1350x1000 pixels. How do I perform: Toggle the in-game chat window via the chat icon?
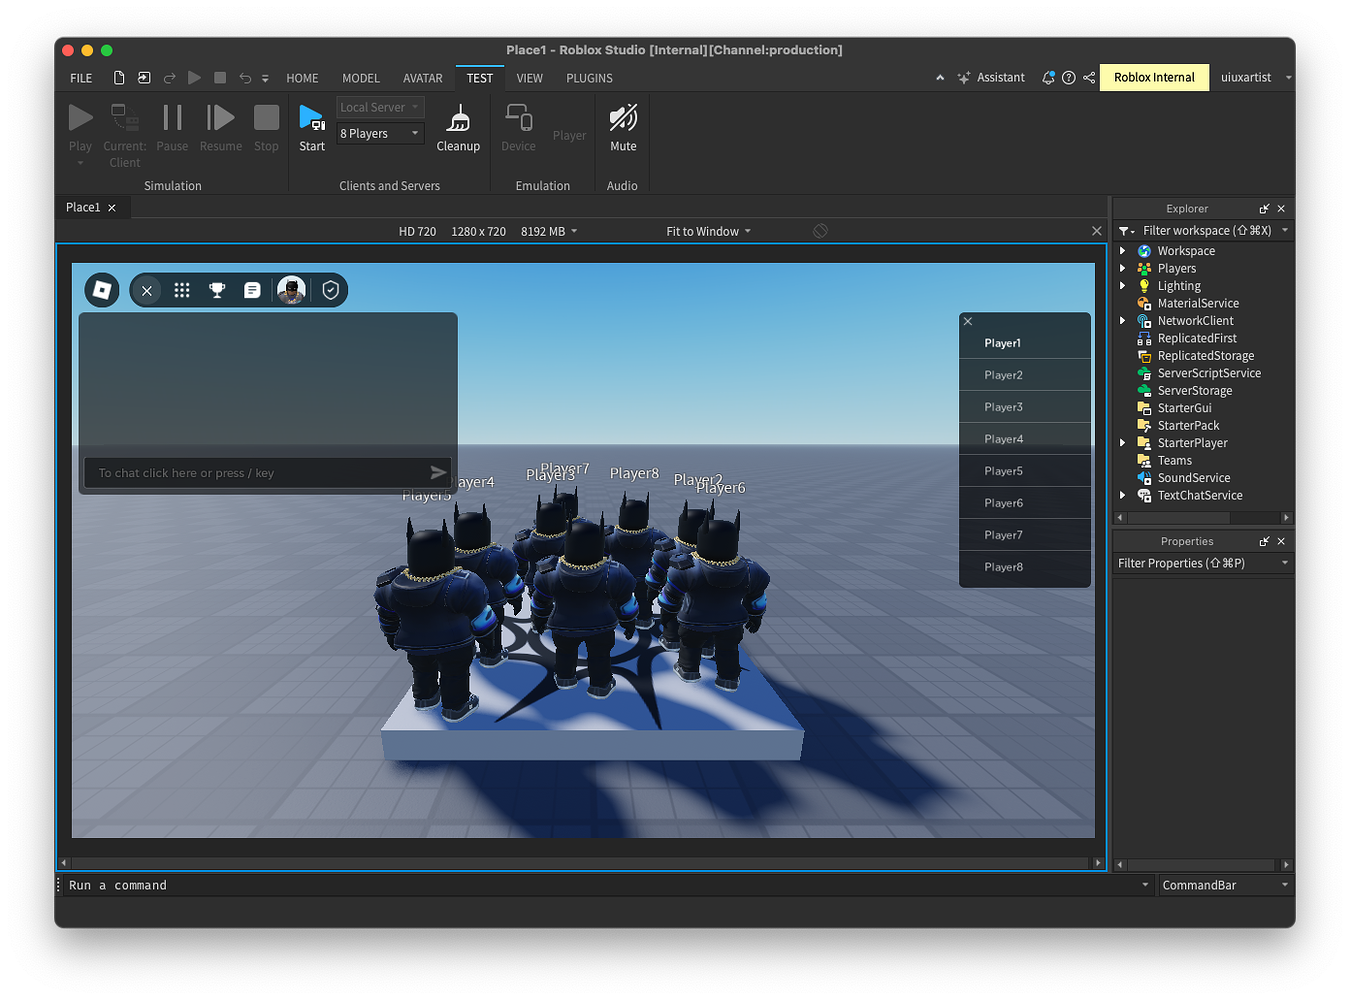point(252,290)
